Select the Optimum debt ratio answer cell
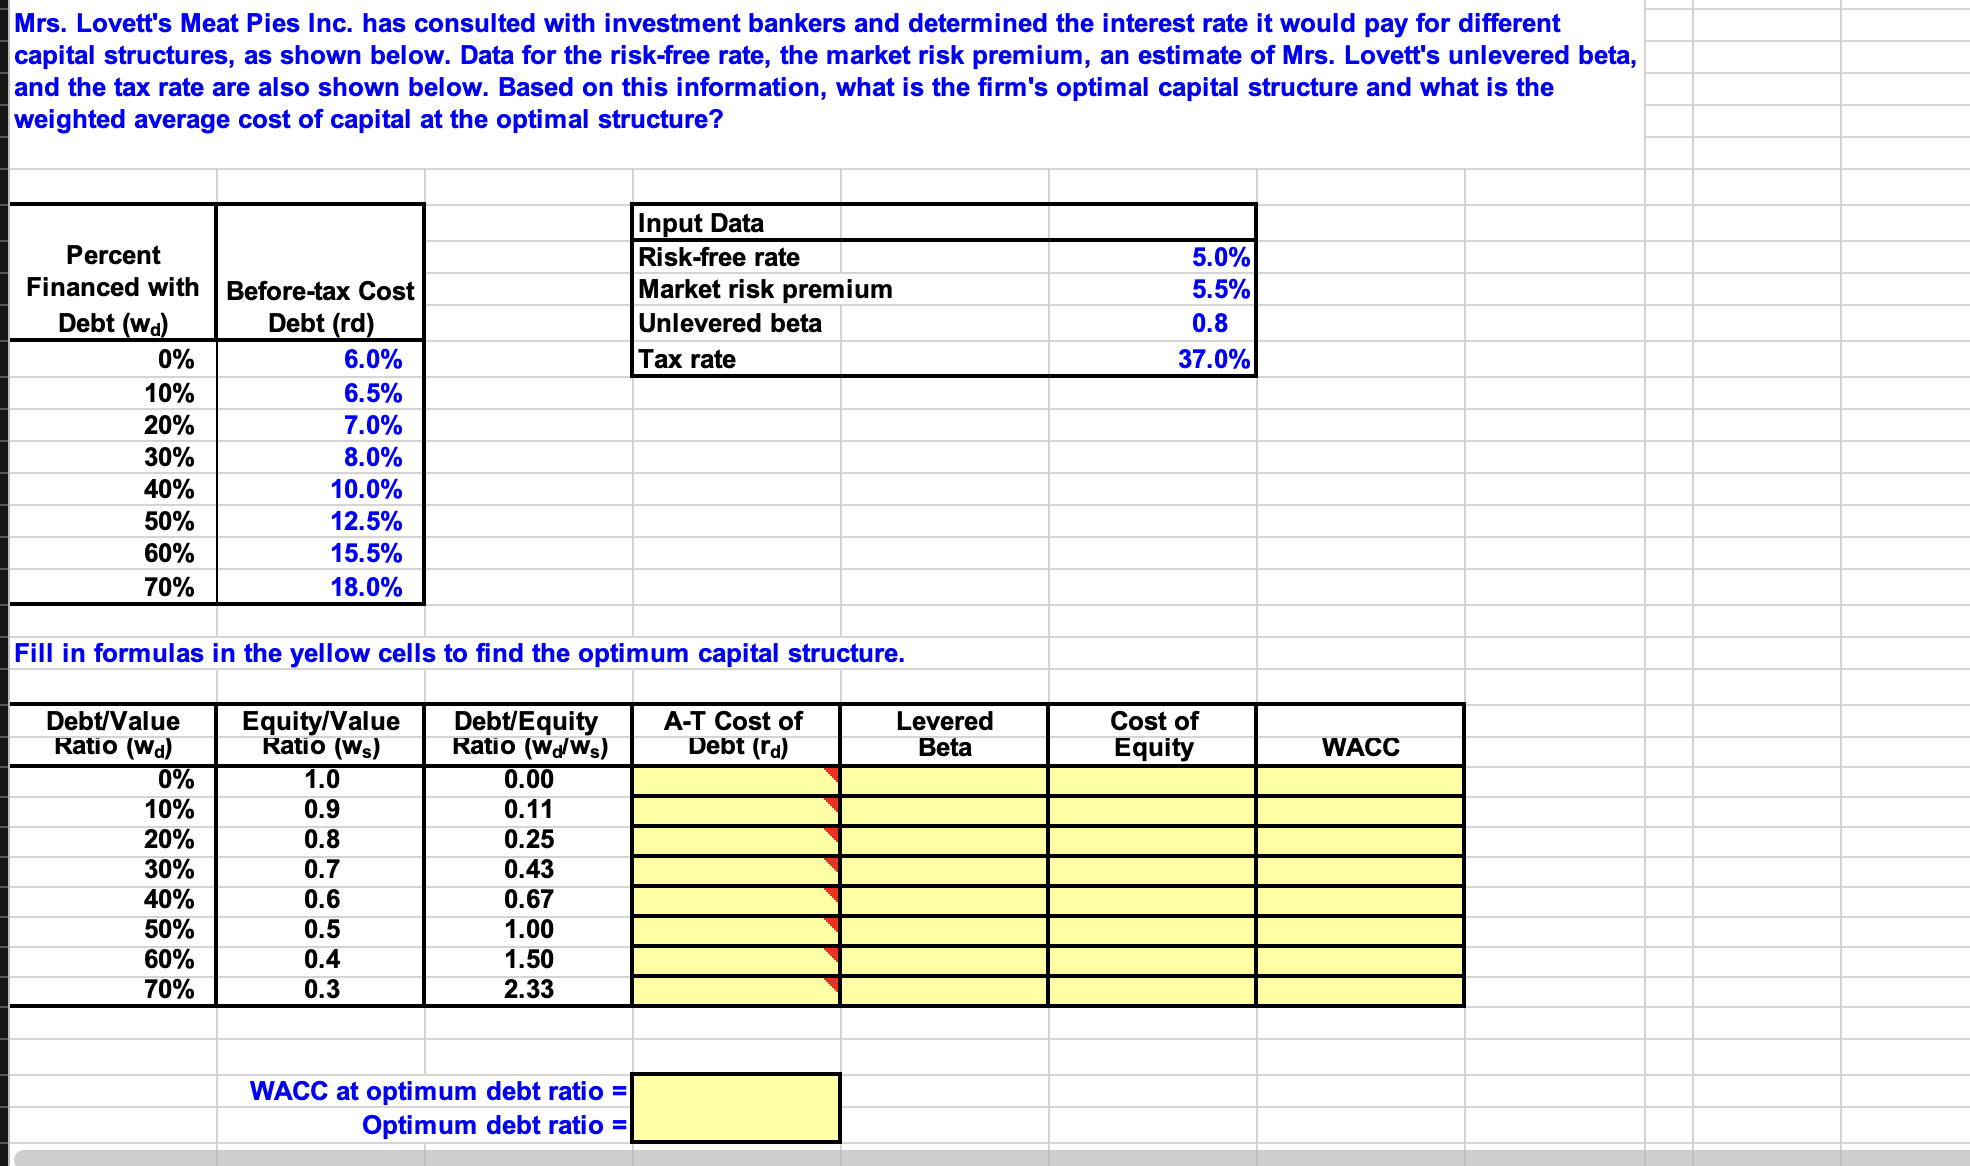This screenshot has width=1970, height=1166. tap(736, 1124)
